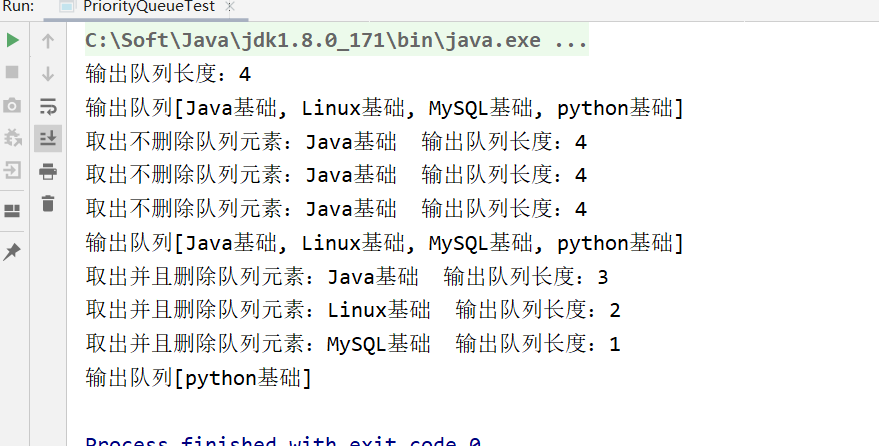
Task: Click the '输出队列[python基础]' line
Action: pyautogui.click(x=198, y=378)
